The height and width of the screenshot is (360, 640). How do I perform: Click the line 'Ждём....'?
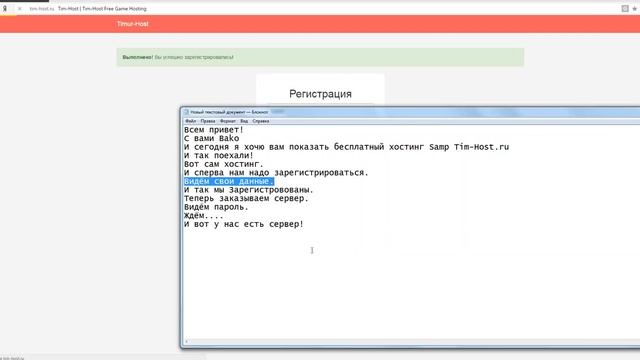point(204,216)
